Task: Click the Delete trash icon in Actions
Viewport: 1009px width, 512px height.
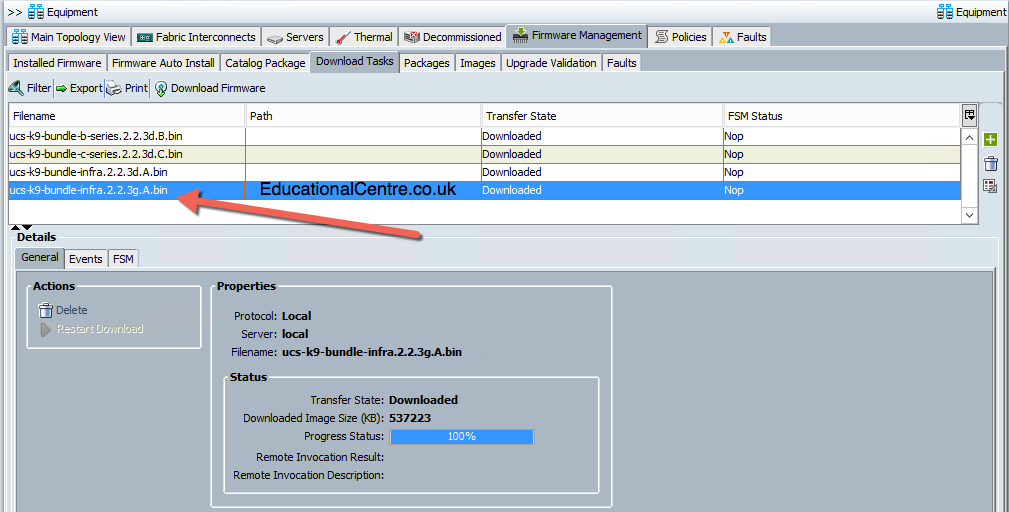Action: [x=46, y=310]
